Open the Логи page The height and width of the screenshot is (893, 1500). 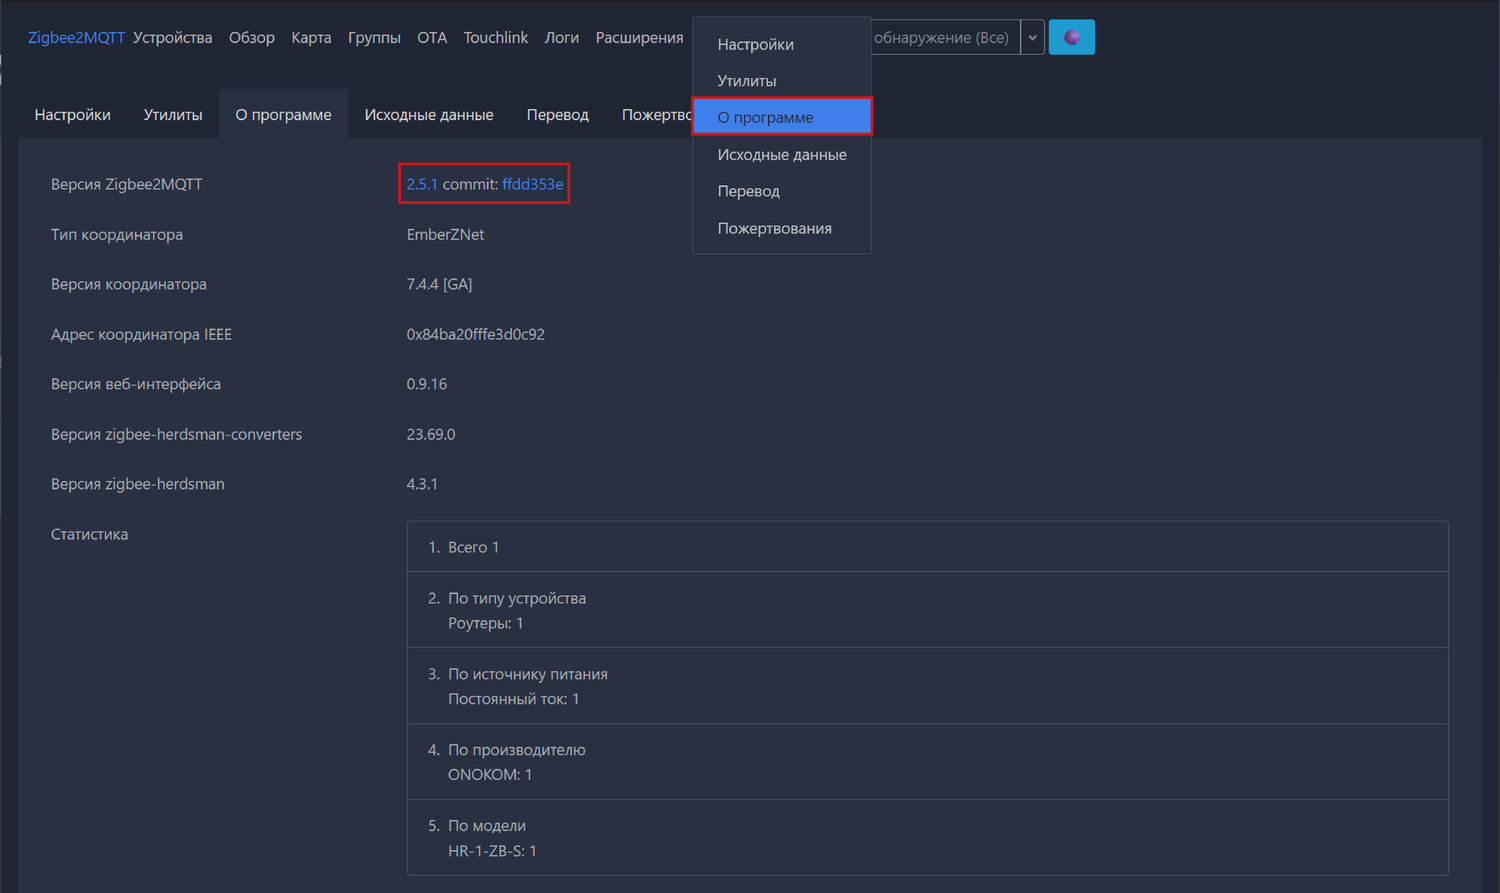561,37
